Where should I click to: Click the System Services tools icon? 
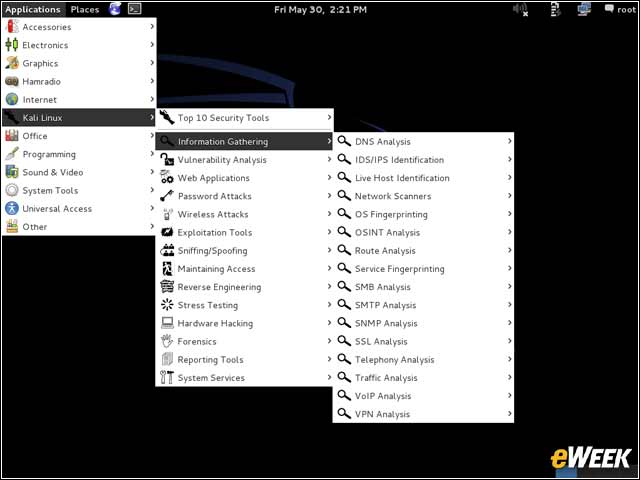pos(167,377)
